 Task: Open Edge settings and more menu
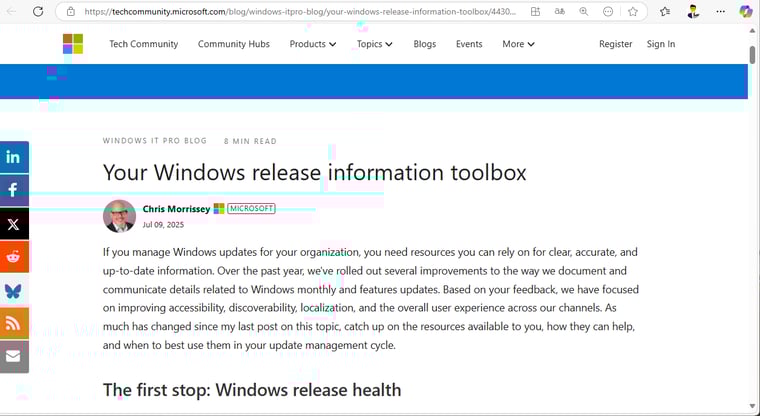pos(721,12)
